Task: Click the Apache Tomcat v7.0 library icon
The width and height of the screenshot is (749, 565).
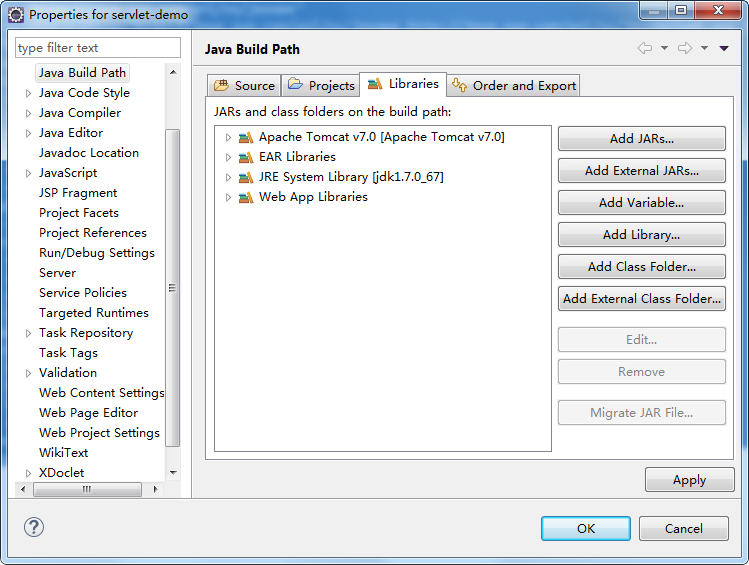Action: click(x=246, y=137)
